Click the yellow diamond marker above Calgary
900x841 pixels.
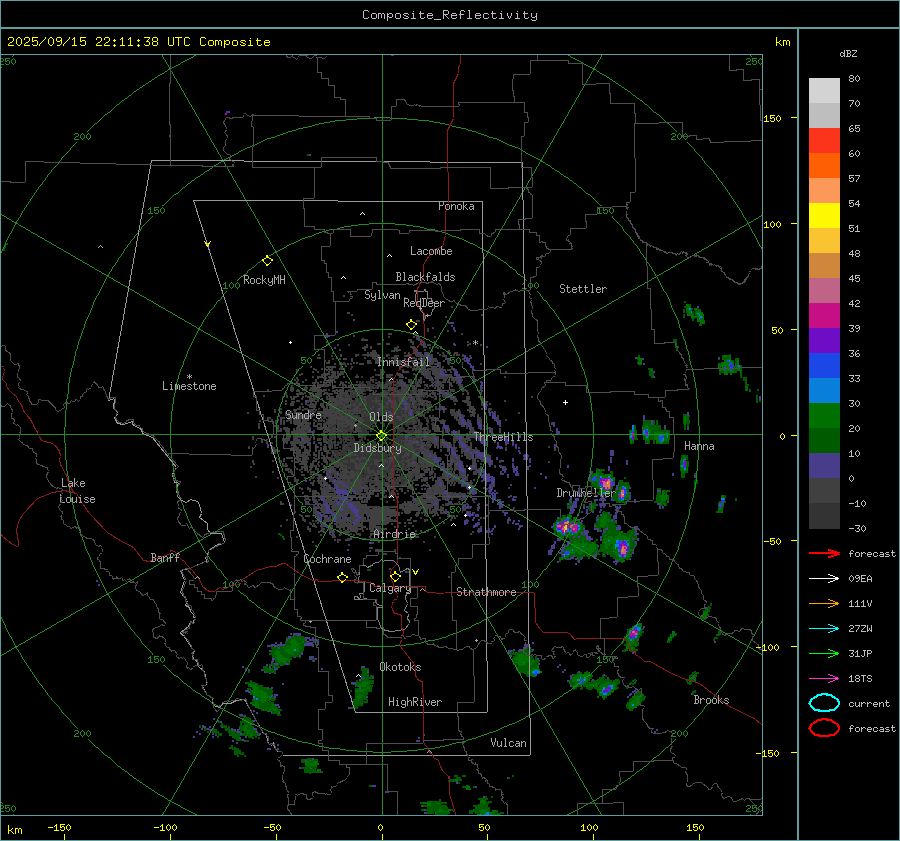point(395,576)
